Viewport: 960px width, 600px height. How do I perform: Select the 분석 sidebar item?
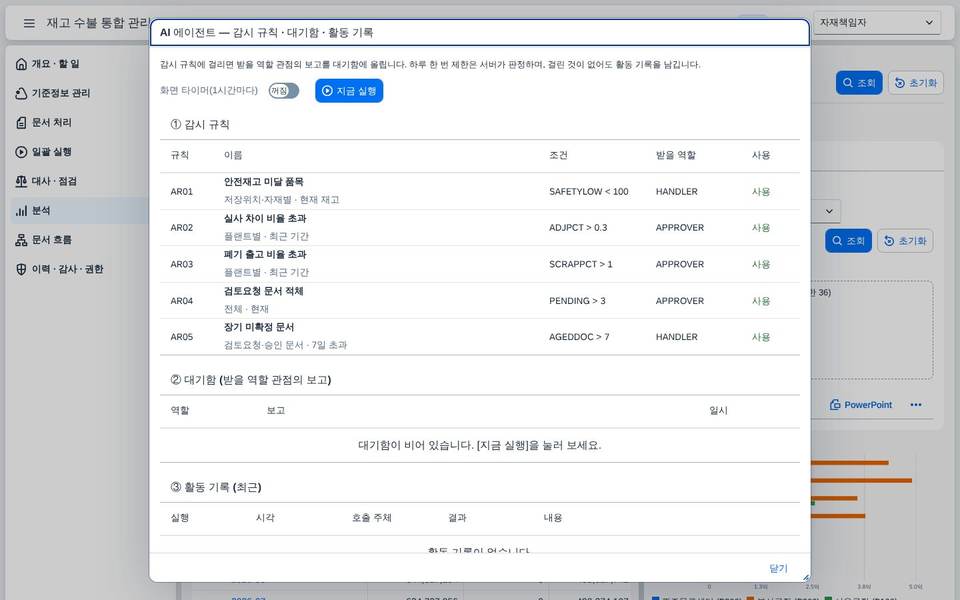tap(80, 211)
